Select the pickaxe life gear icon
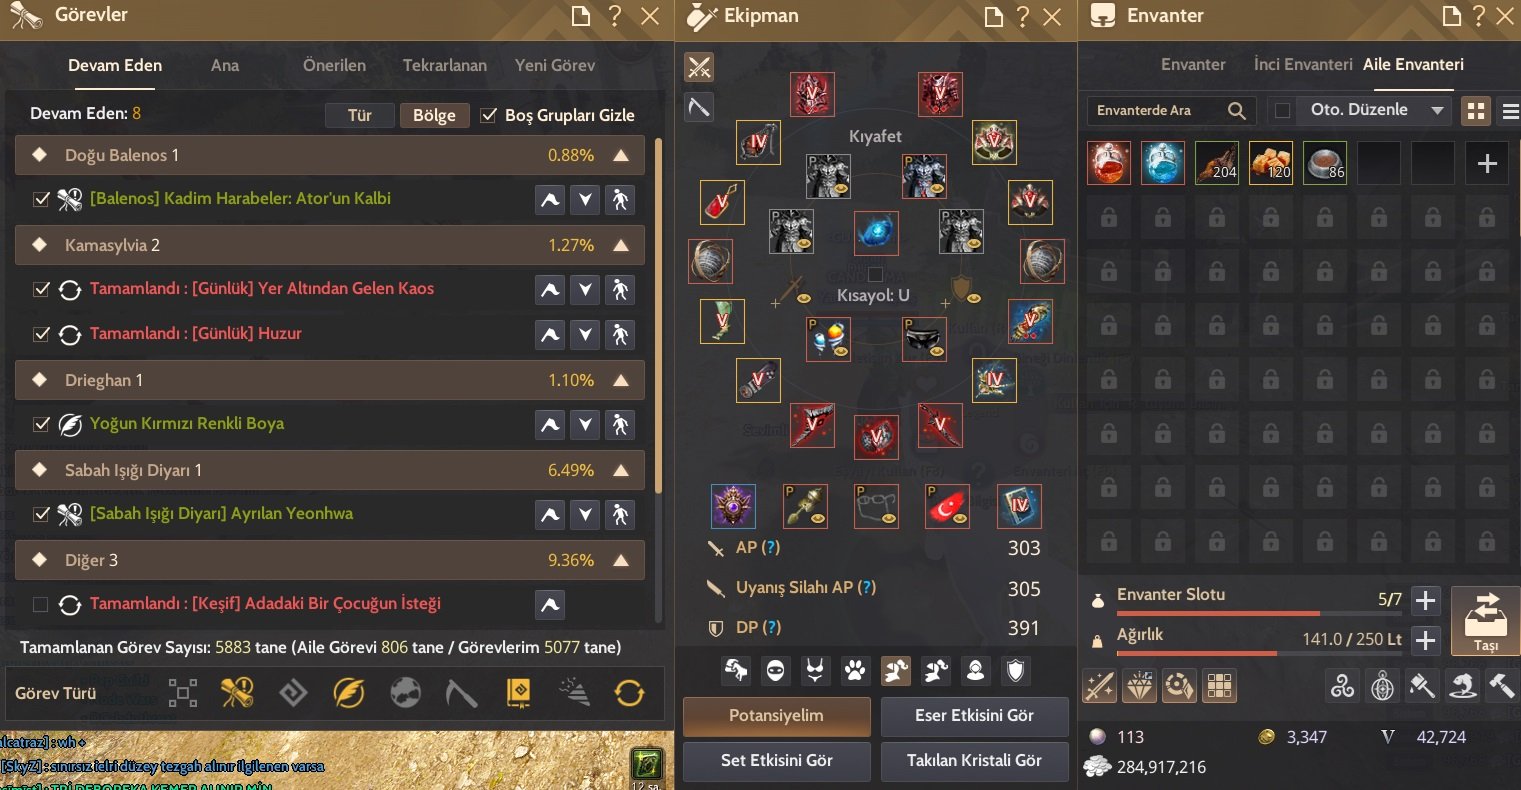Image resolution: width=1521 pixels, height=790 pixels. click(x=699, y=106)
